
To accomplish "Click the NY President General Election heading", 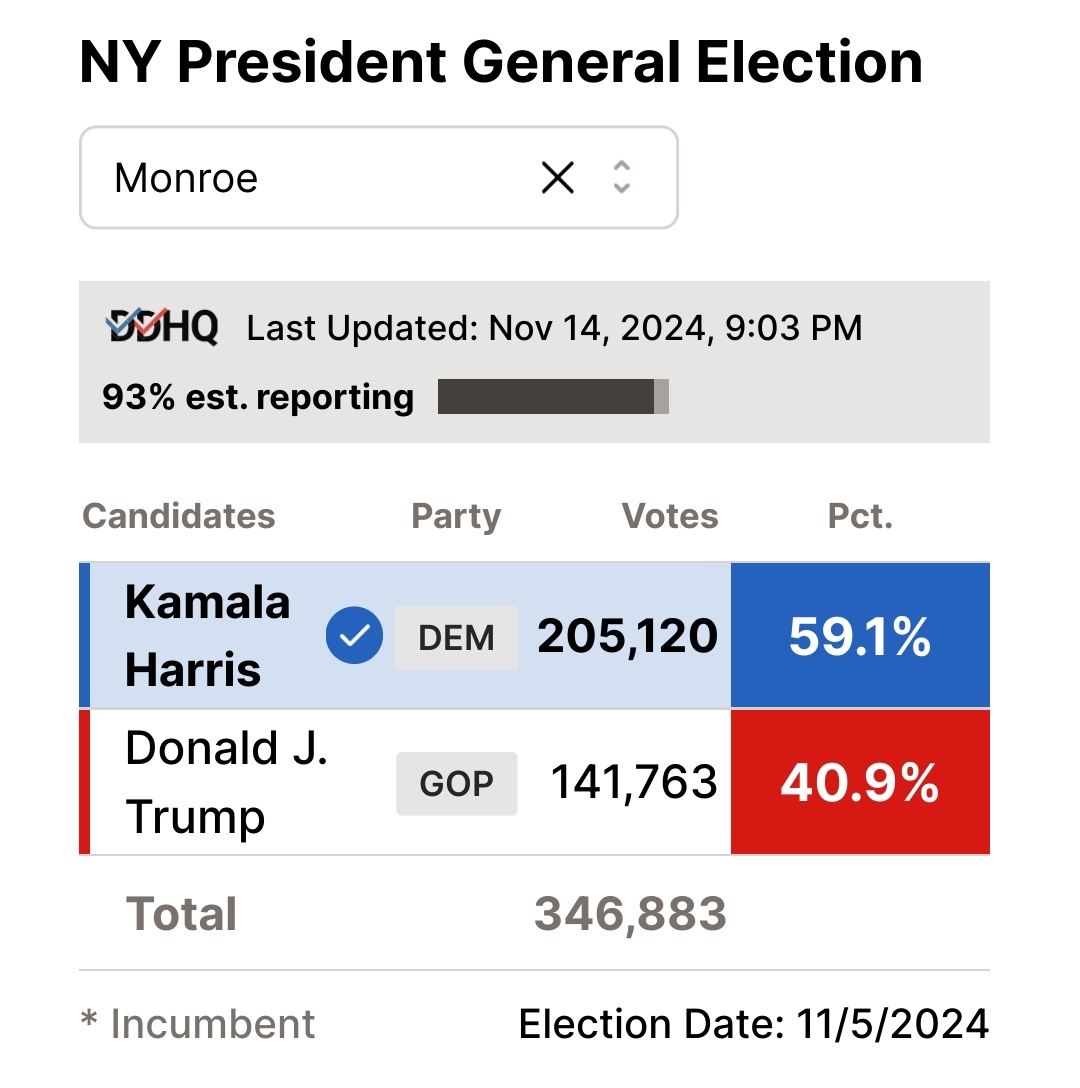I will [x=501, y=62].
